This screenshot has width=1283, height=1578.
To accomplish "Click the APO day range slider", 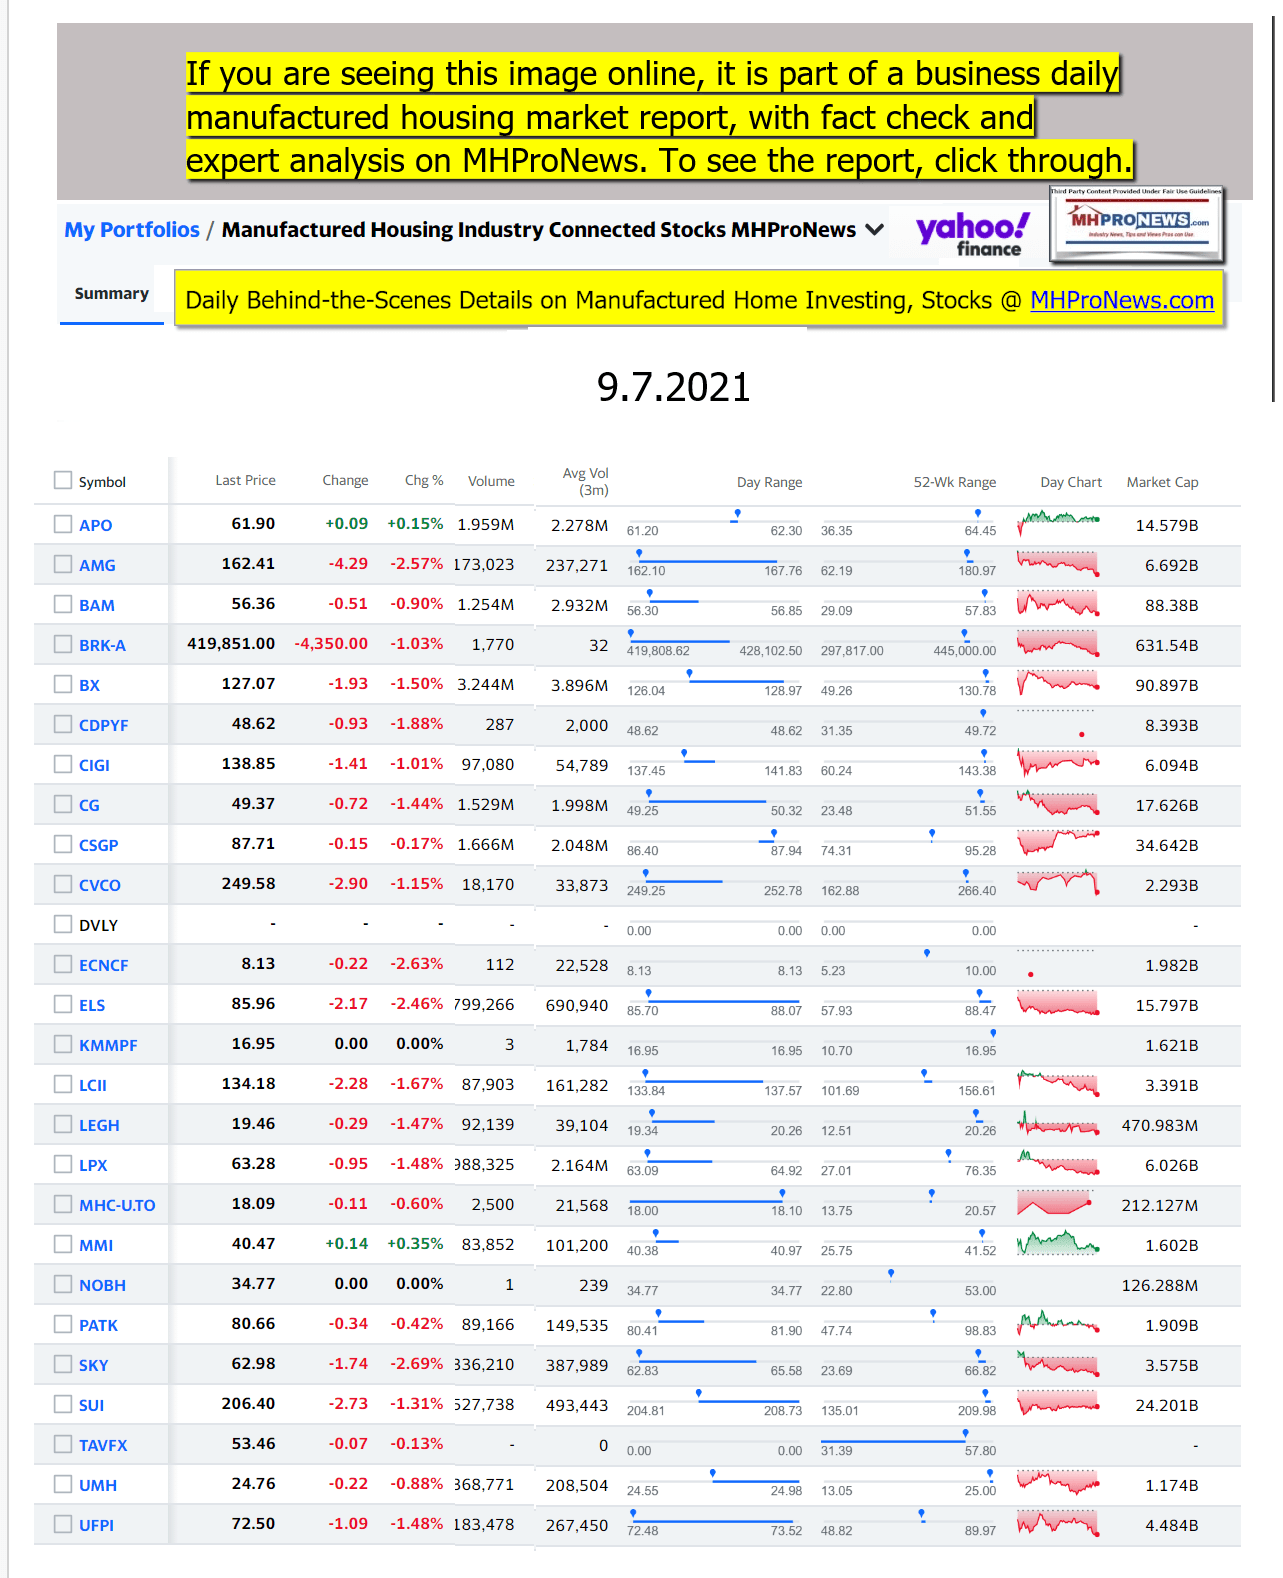I will click(x=714, y=520).
